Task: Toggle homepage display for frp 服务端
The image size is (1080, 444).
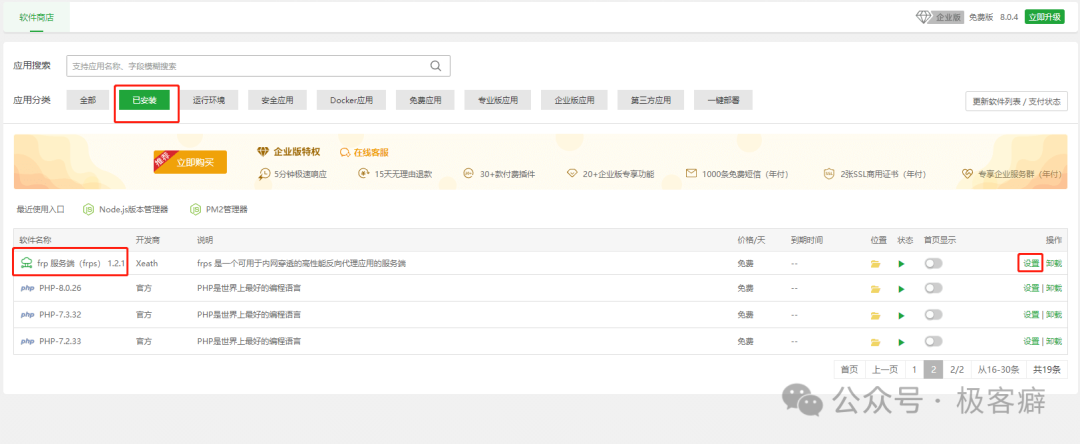Action: [x=933, y=263]
